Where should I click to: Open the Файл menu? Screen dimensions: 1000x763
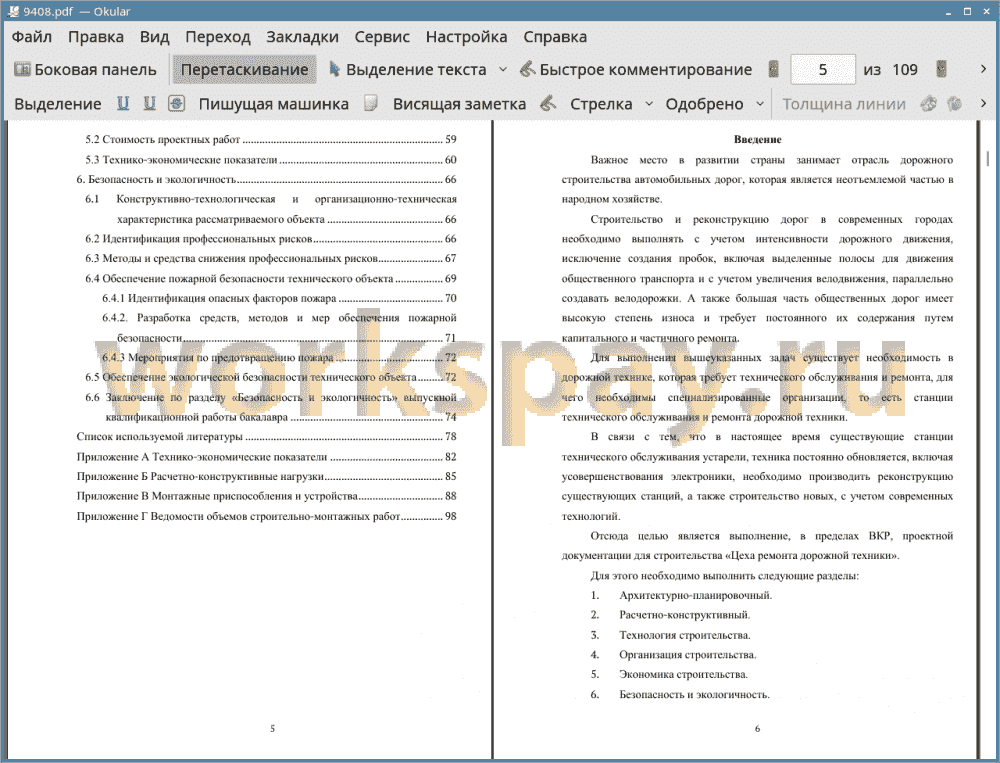(x=32, y=37)
